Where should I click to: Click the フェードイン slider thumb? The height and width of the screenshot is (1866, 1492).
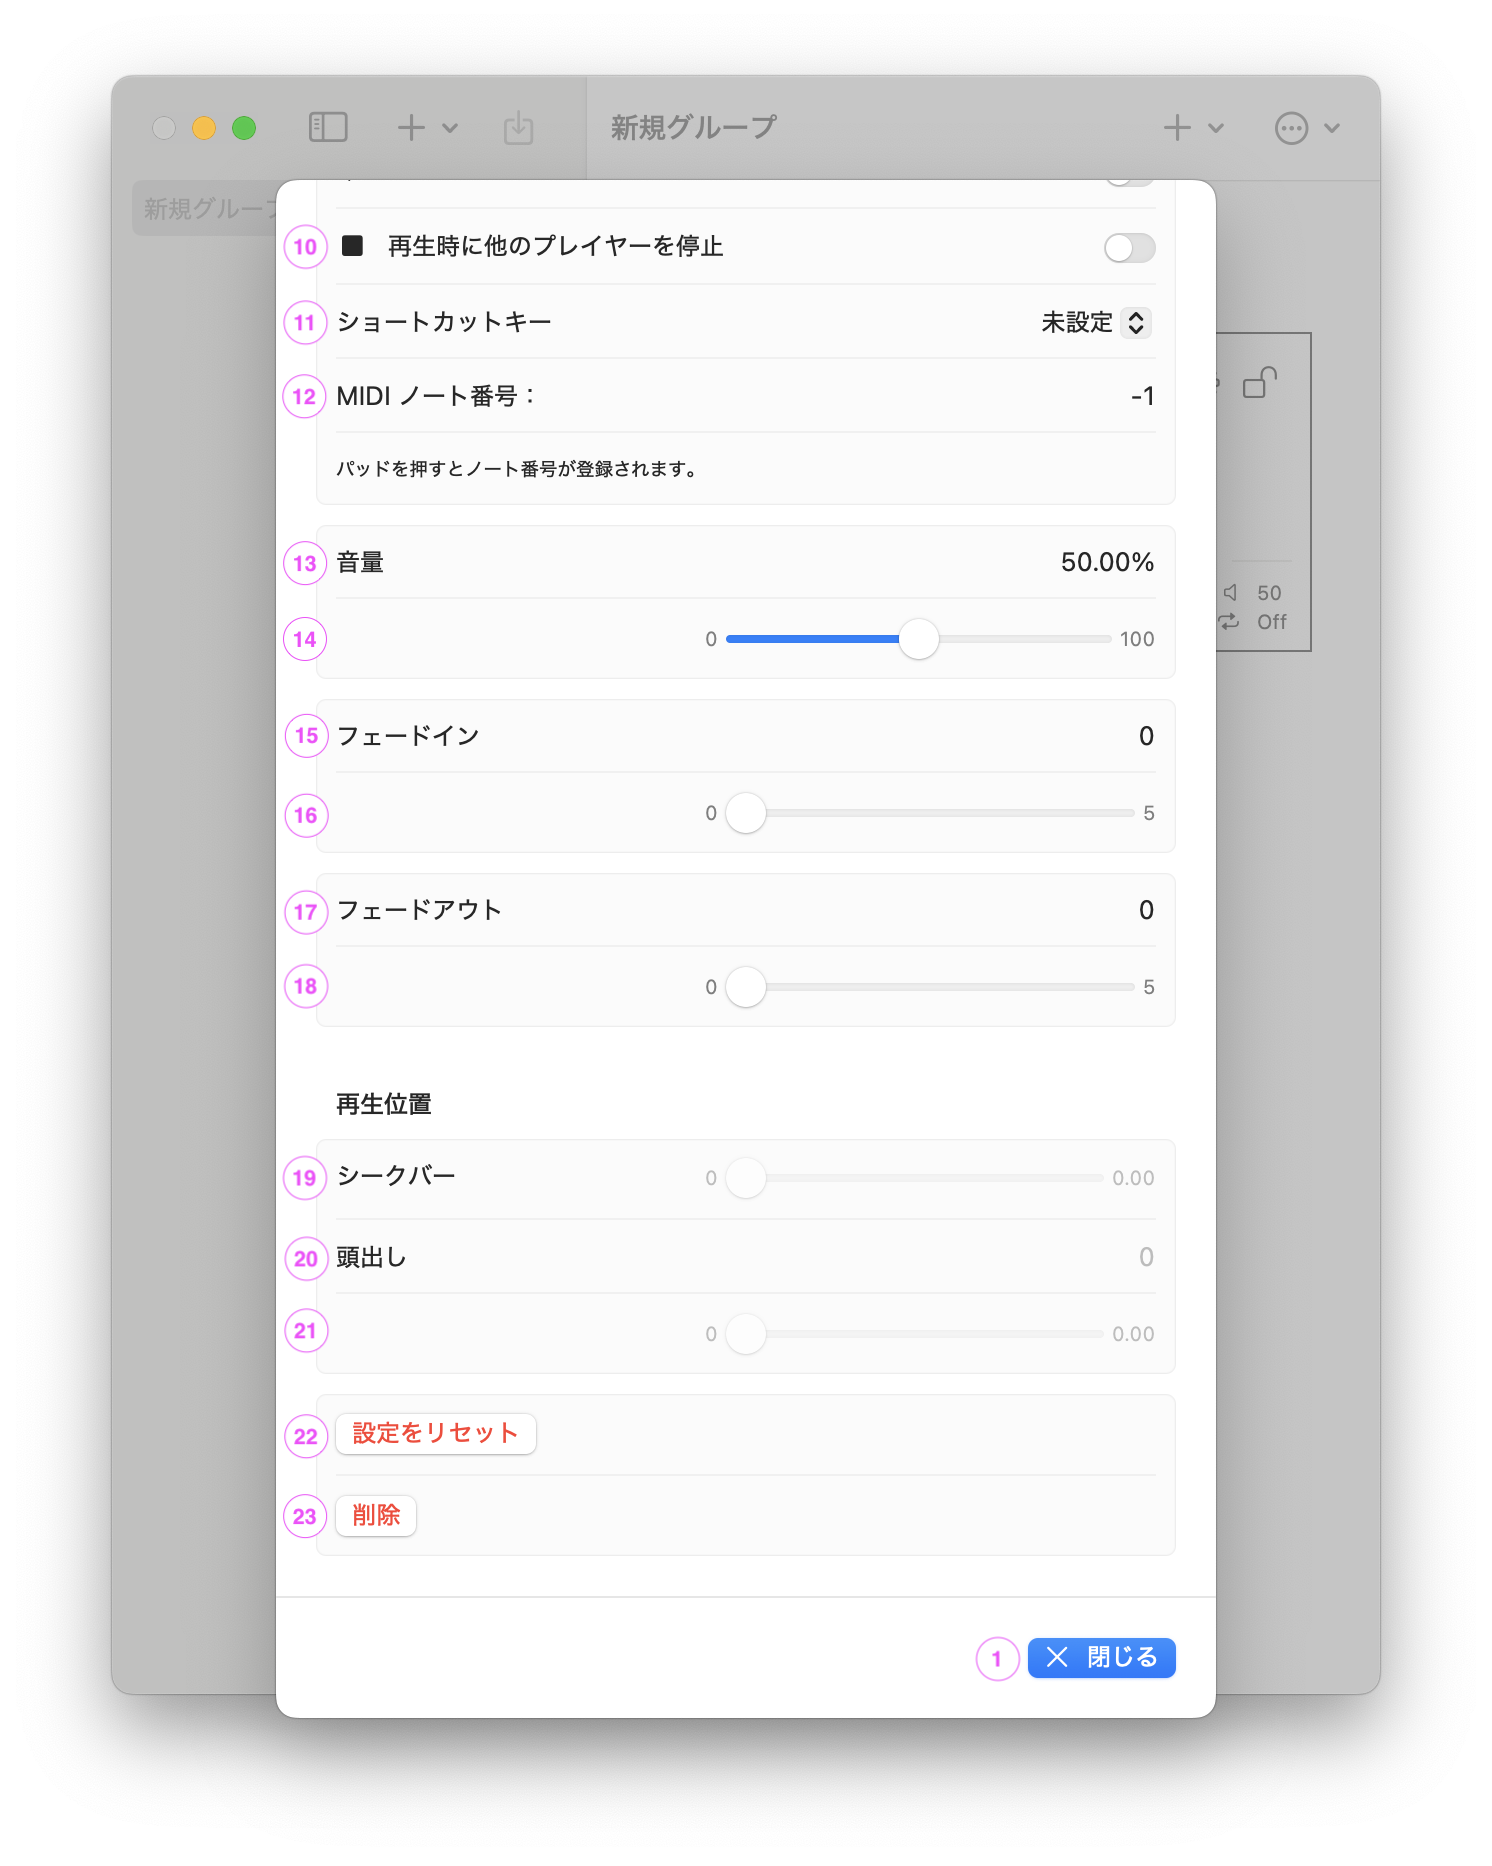[x=745, y=813]
